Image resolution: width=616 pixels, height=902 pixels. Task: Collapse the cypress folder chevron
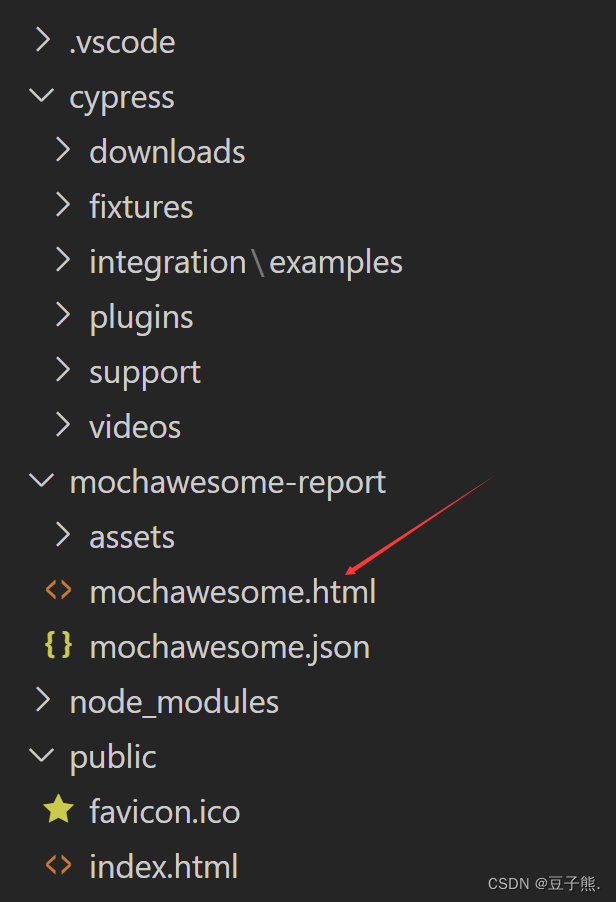42,96
